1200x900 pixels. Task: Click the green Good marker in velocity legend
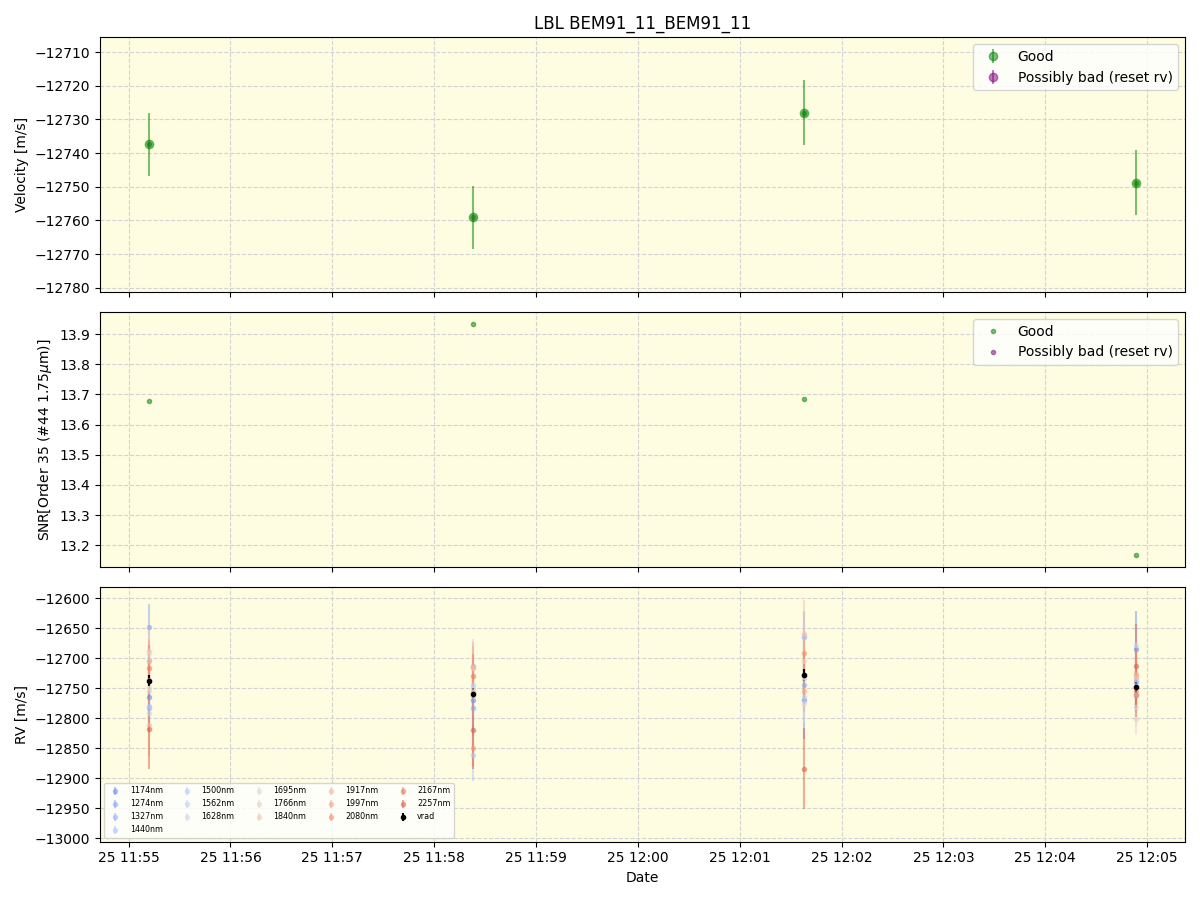pyautogui.click(x=993, y=57)
